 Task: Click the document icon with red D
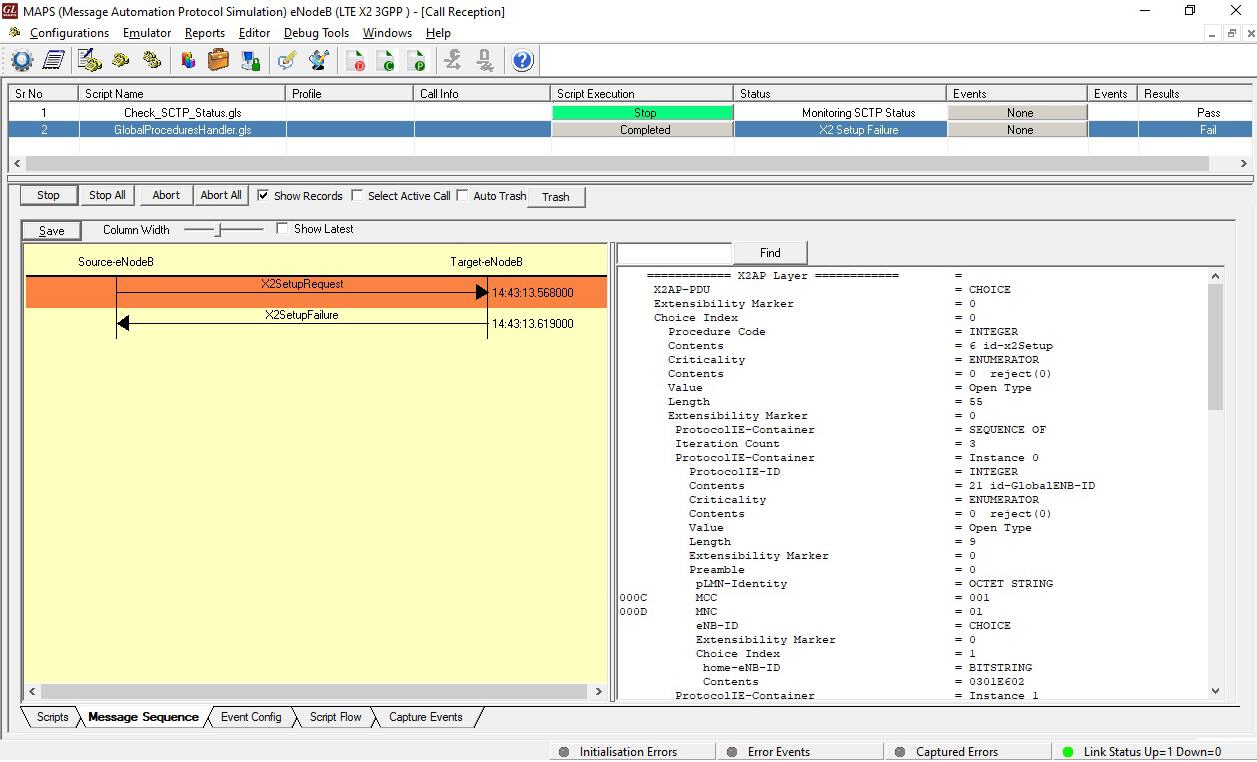click(357, 61)
